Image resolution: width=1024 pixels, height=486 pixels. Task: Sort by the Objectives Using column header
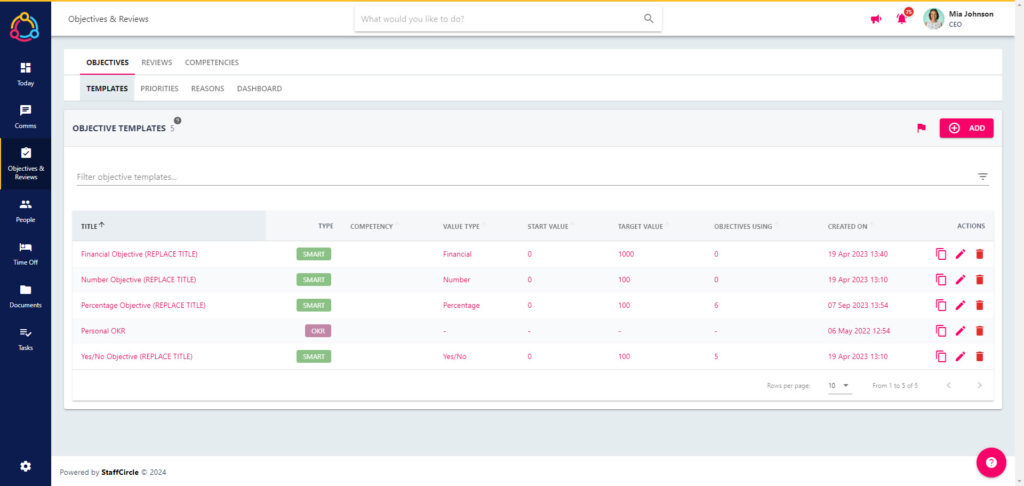click(x=743, y=226)
